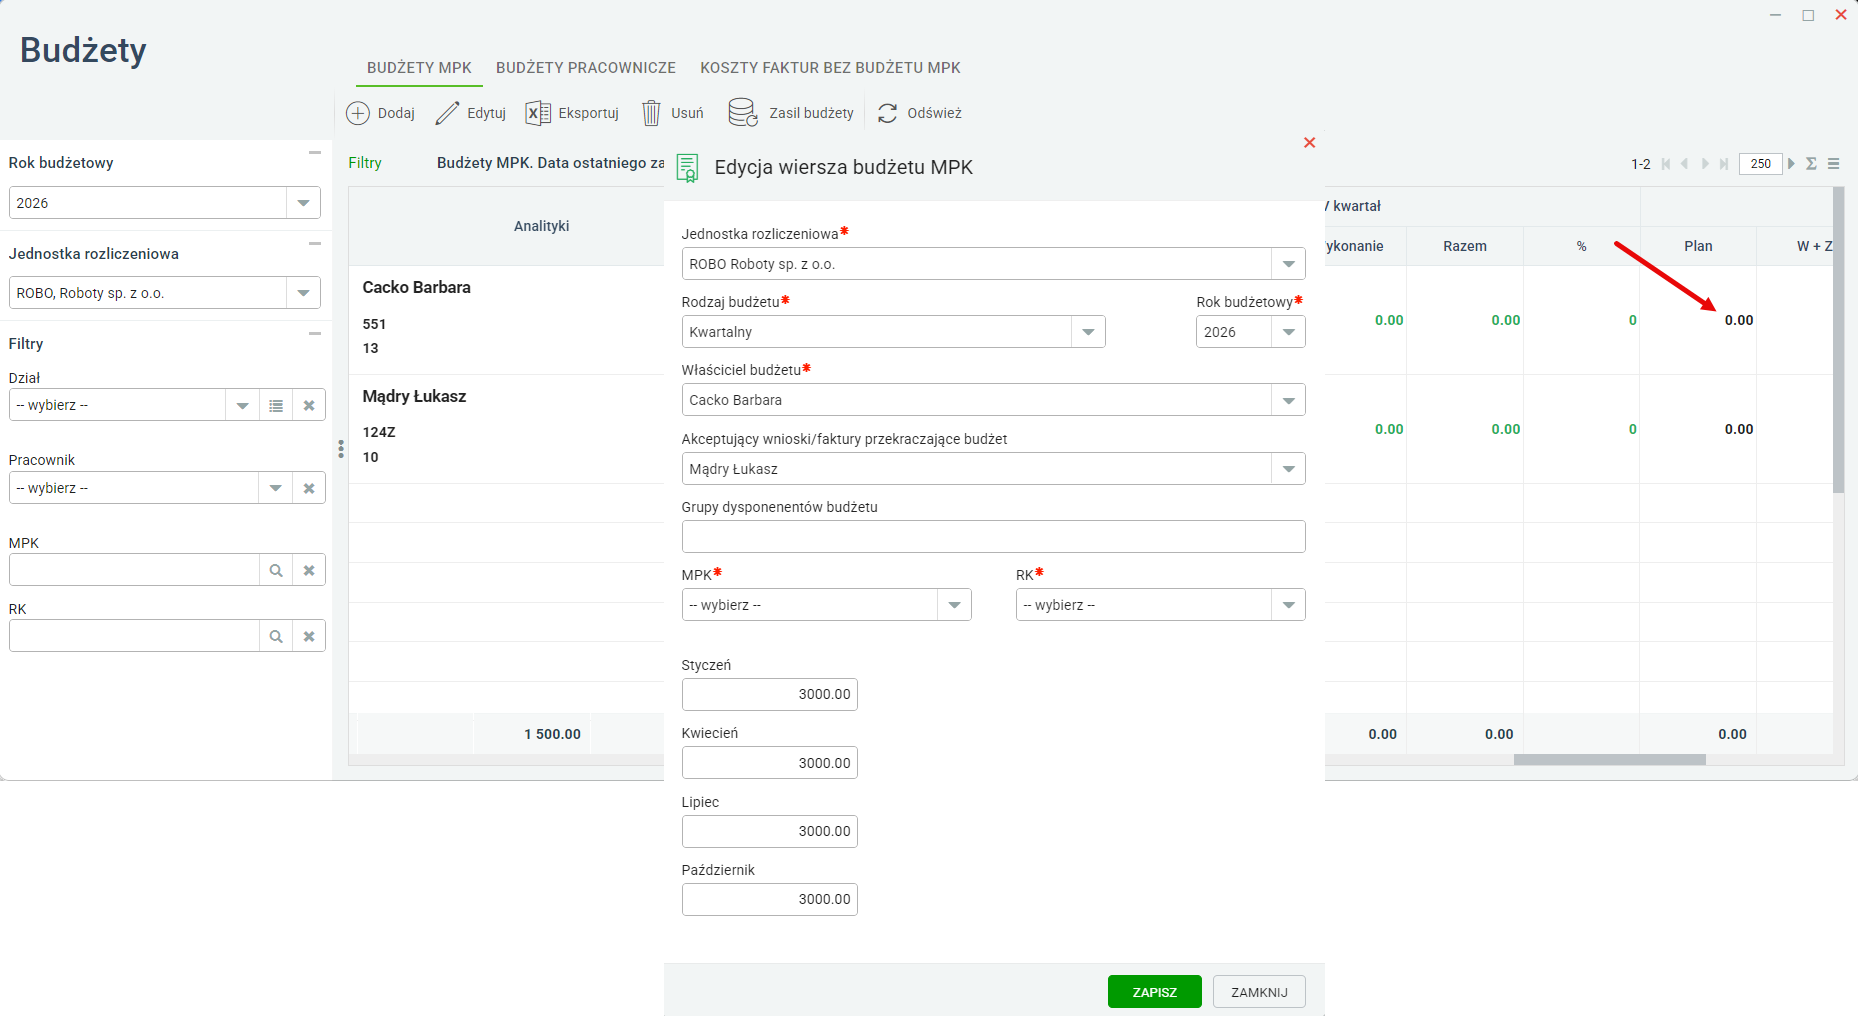Click the % column header

pyautogui.click(x=1581, y=246)
